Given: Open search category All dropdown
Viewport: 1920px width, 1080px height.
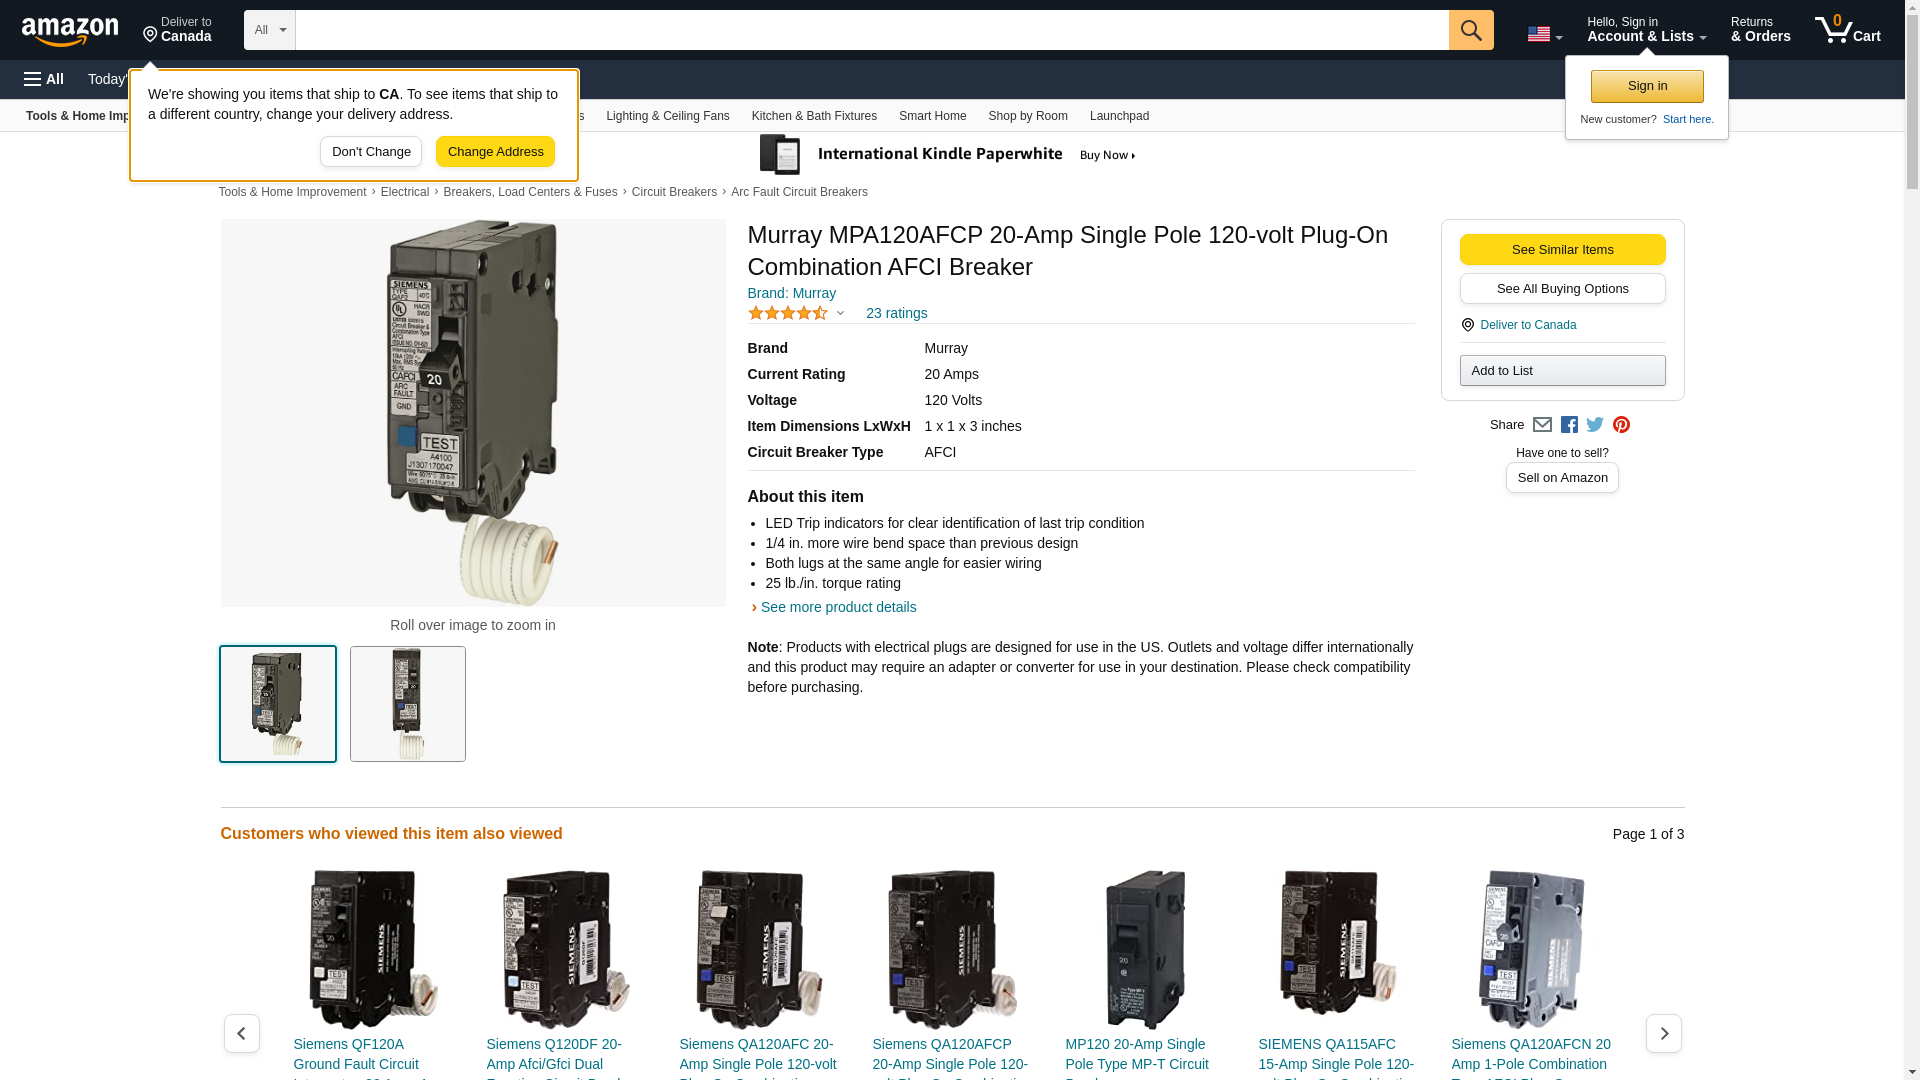Looking at the screenshot, I should coord(269,30).
